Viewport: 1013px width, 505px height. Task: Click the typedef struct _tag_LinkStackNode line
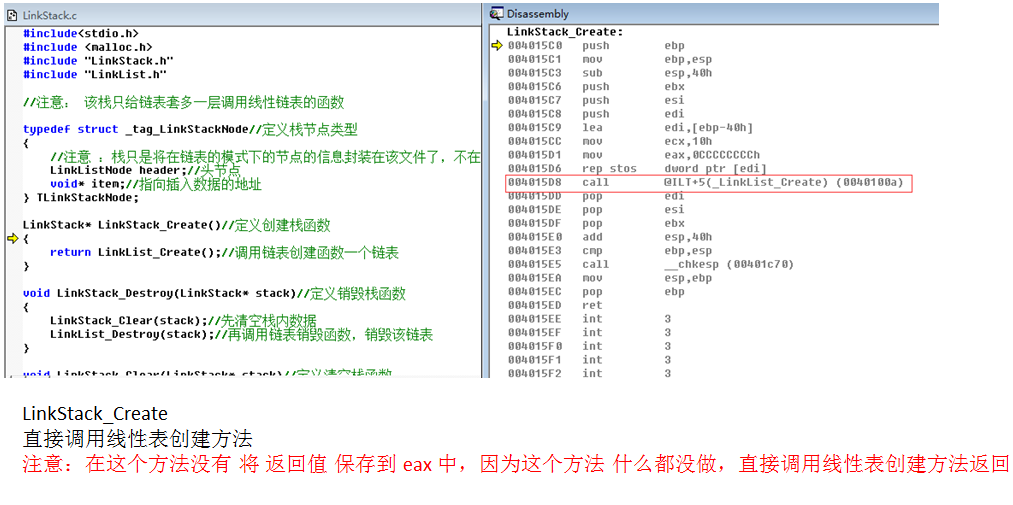click(x=190, y=129)
